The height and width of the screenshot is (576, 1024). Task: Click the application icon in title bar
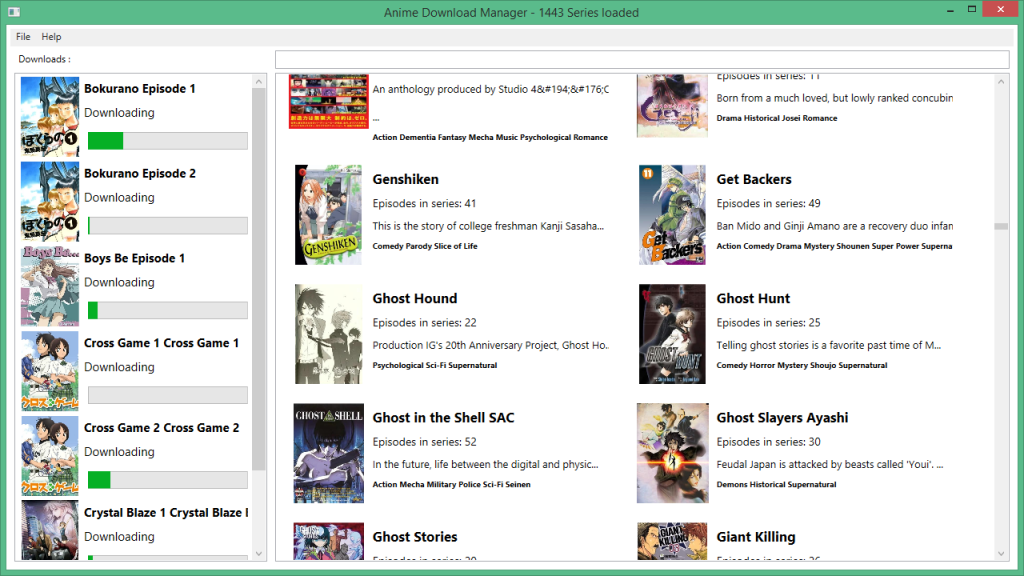pyautogui.click(x=14, y=12)
